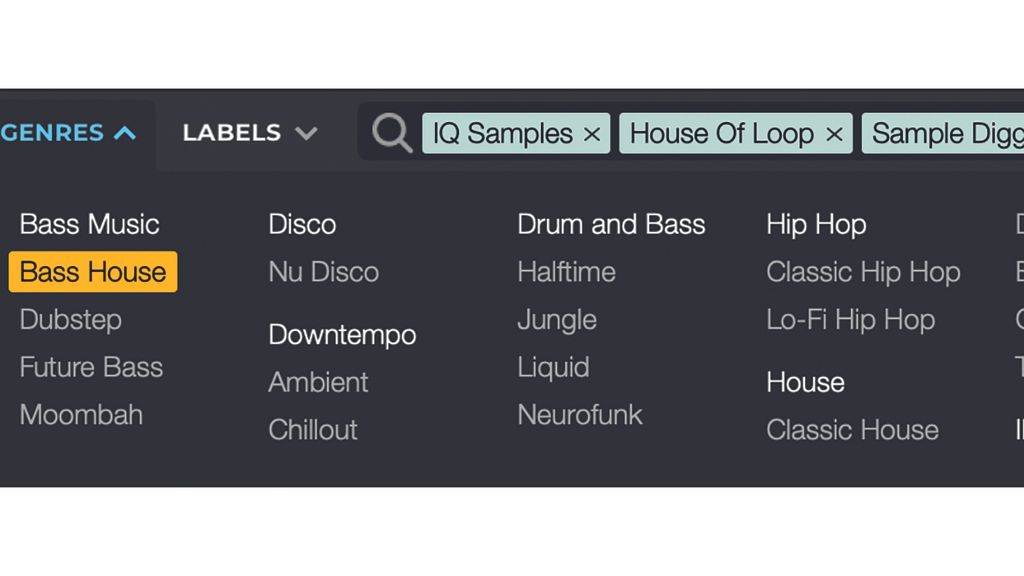Pick the Nu Disco genre

pyautogui.click(x=324, y=272)
